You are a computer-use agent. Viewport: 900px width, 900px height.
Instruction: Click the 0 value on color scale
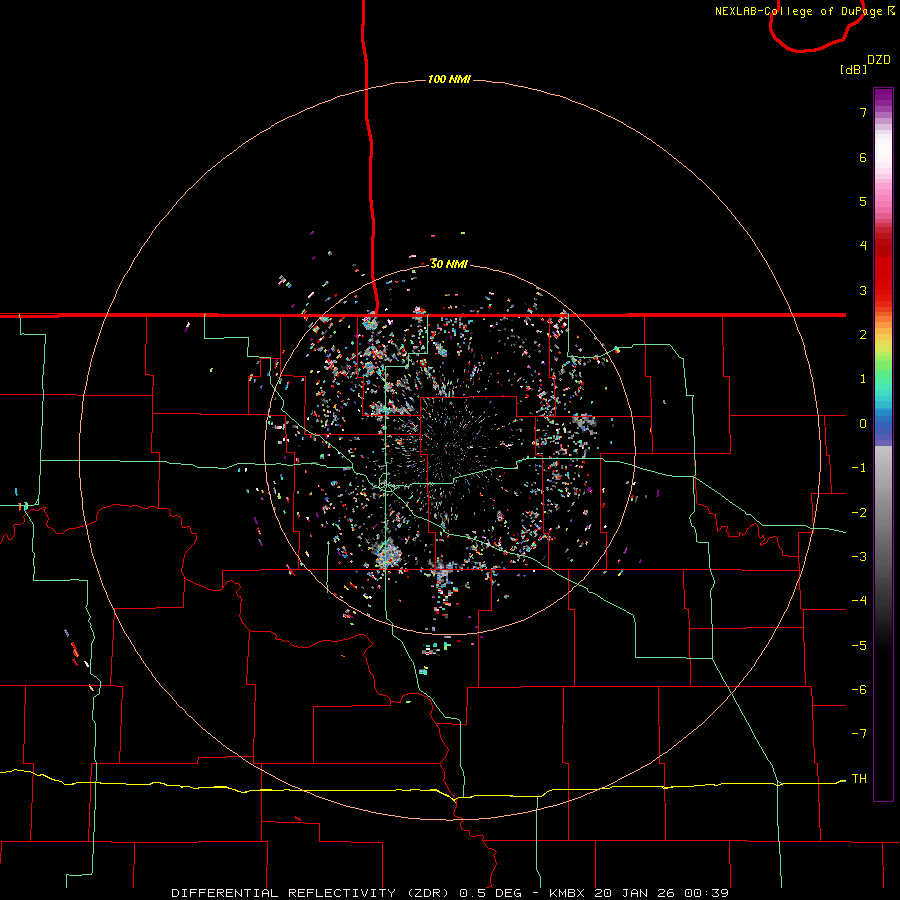[863, 424]
